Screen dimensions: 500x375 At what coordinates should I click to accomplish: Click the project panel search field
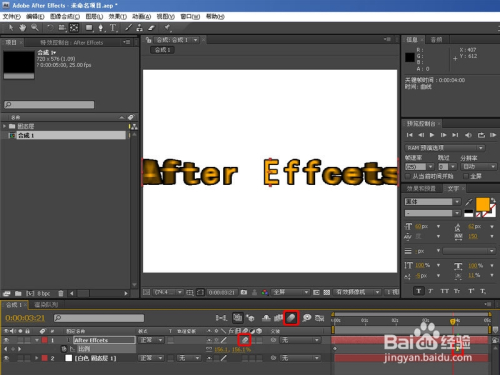coord(49,105)
